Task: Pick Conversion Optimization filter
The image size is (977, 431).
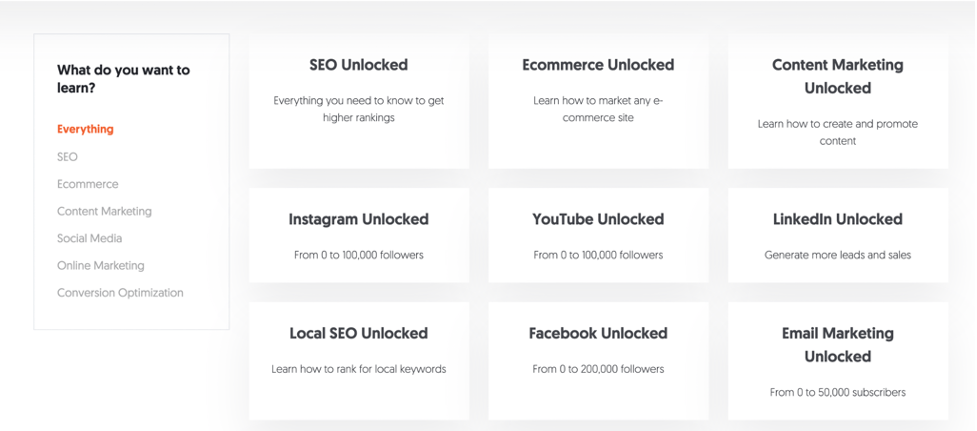Action: [x=120, y=293]
